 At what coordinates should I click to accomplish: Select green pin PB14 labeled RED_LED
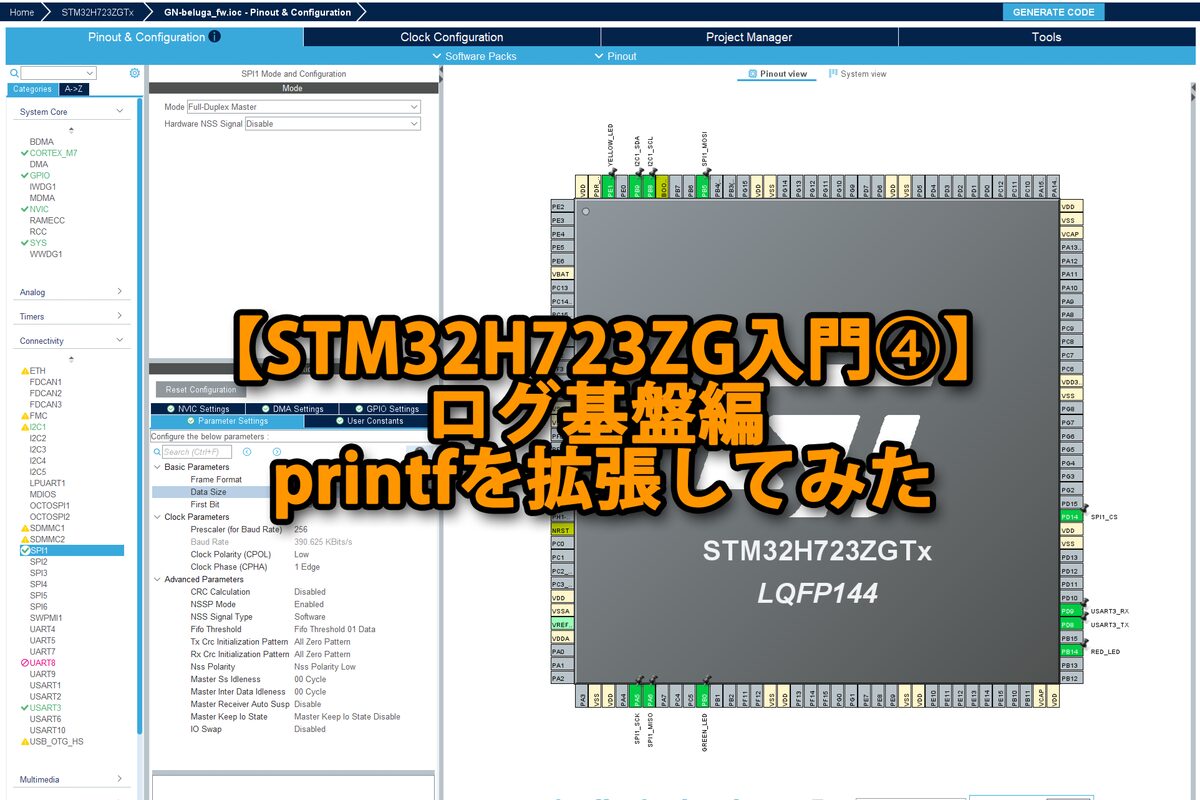click(1070, 651)
